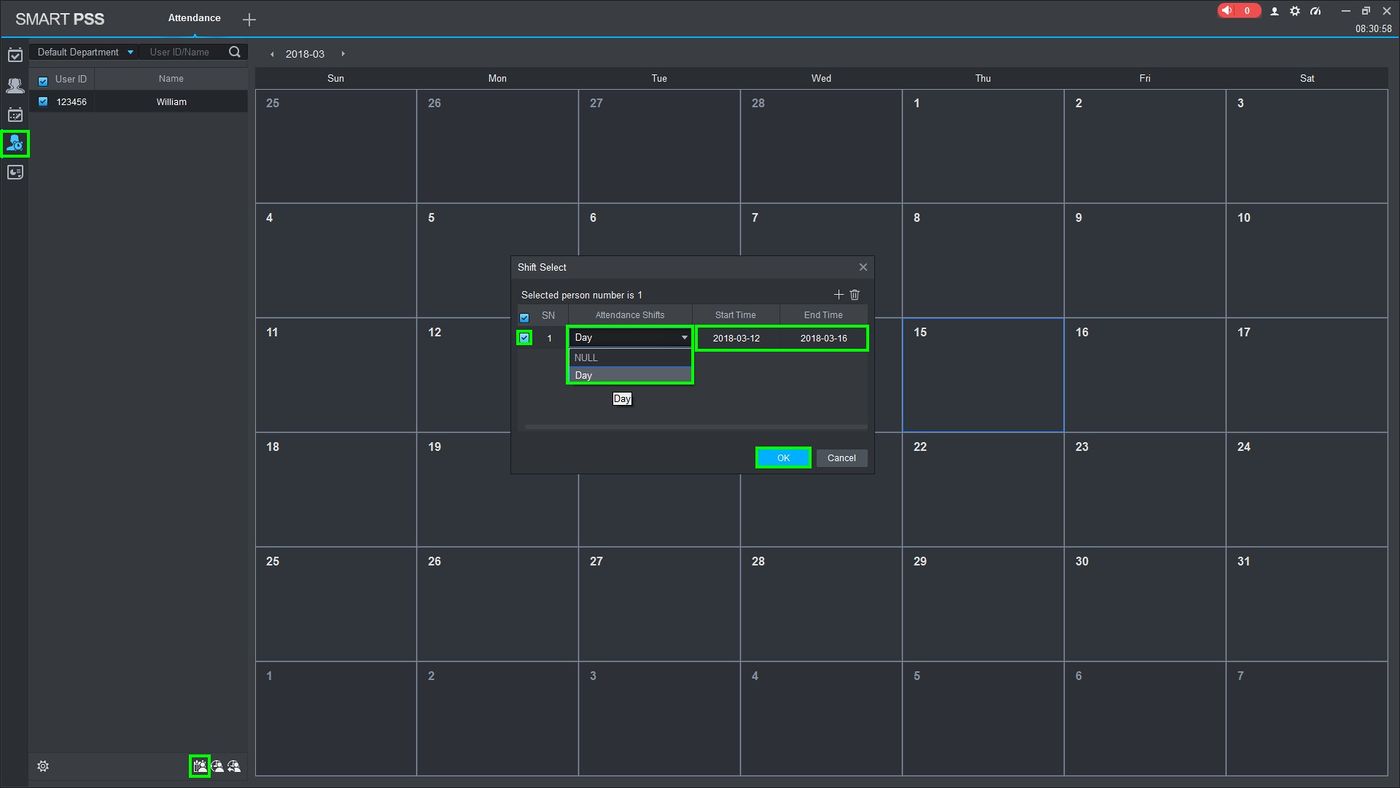Image resolution: width=1400 pixels, height=788 pixels.
Task: Click the End Time 2018-03-16 field
Action: tap(824, 338)
